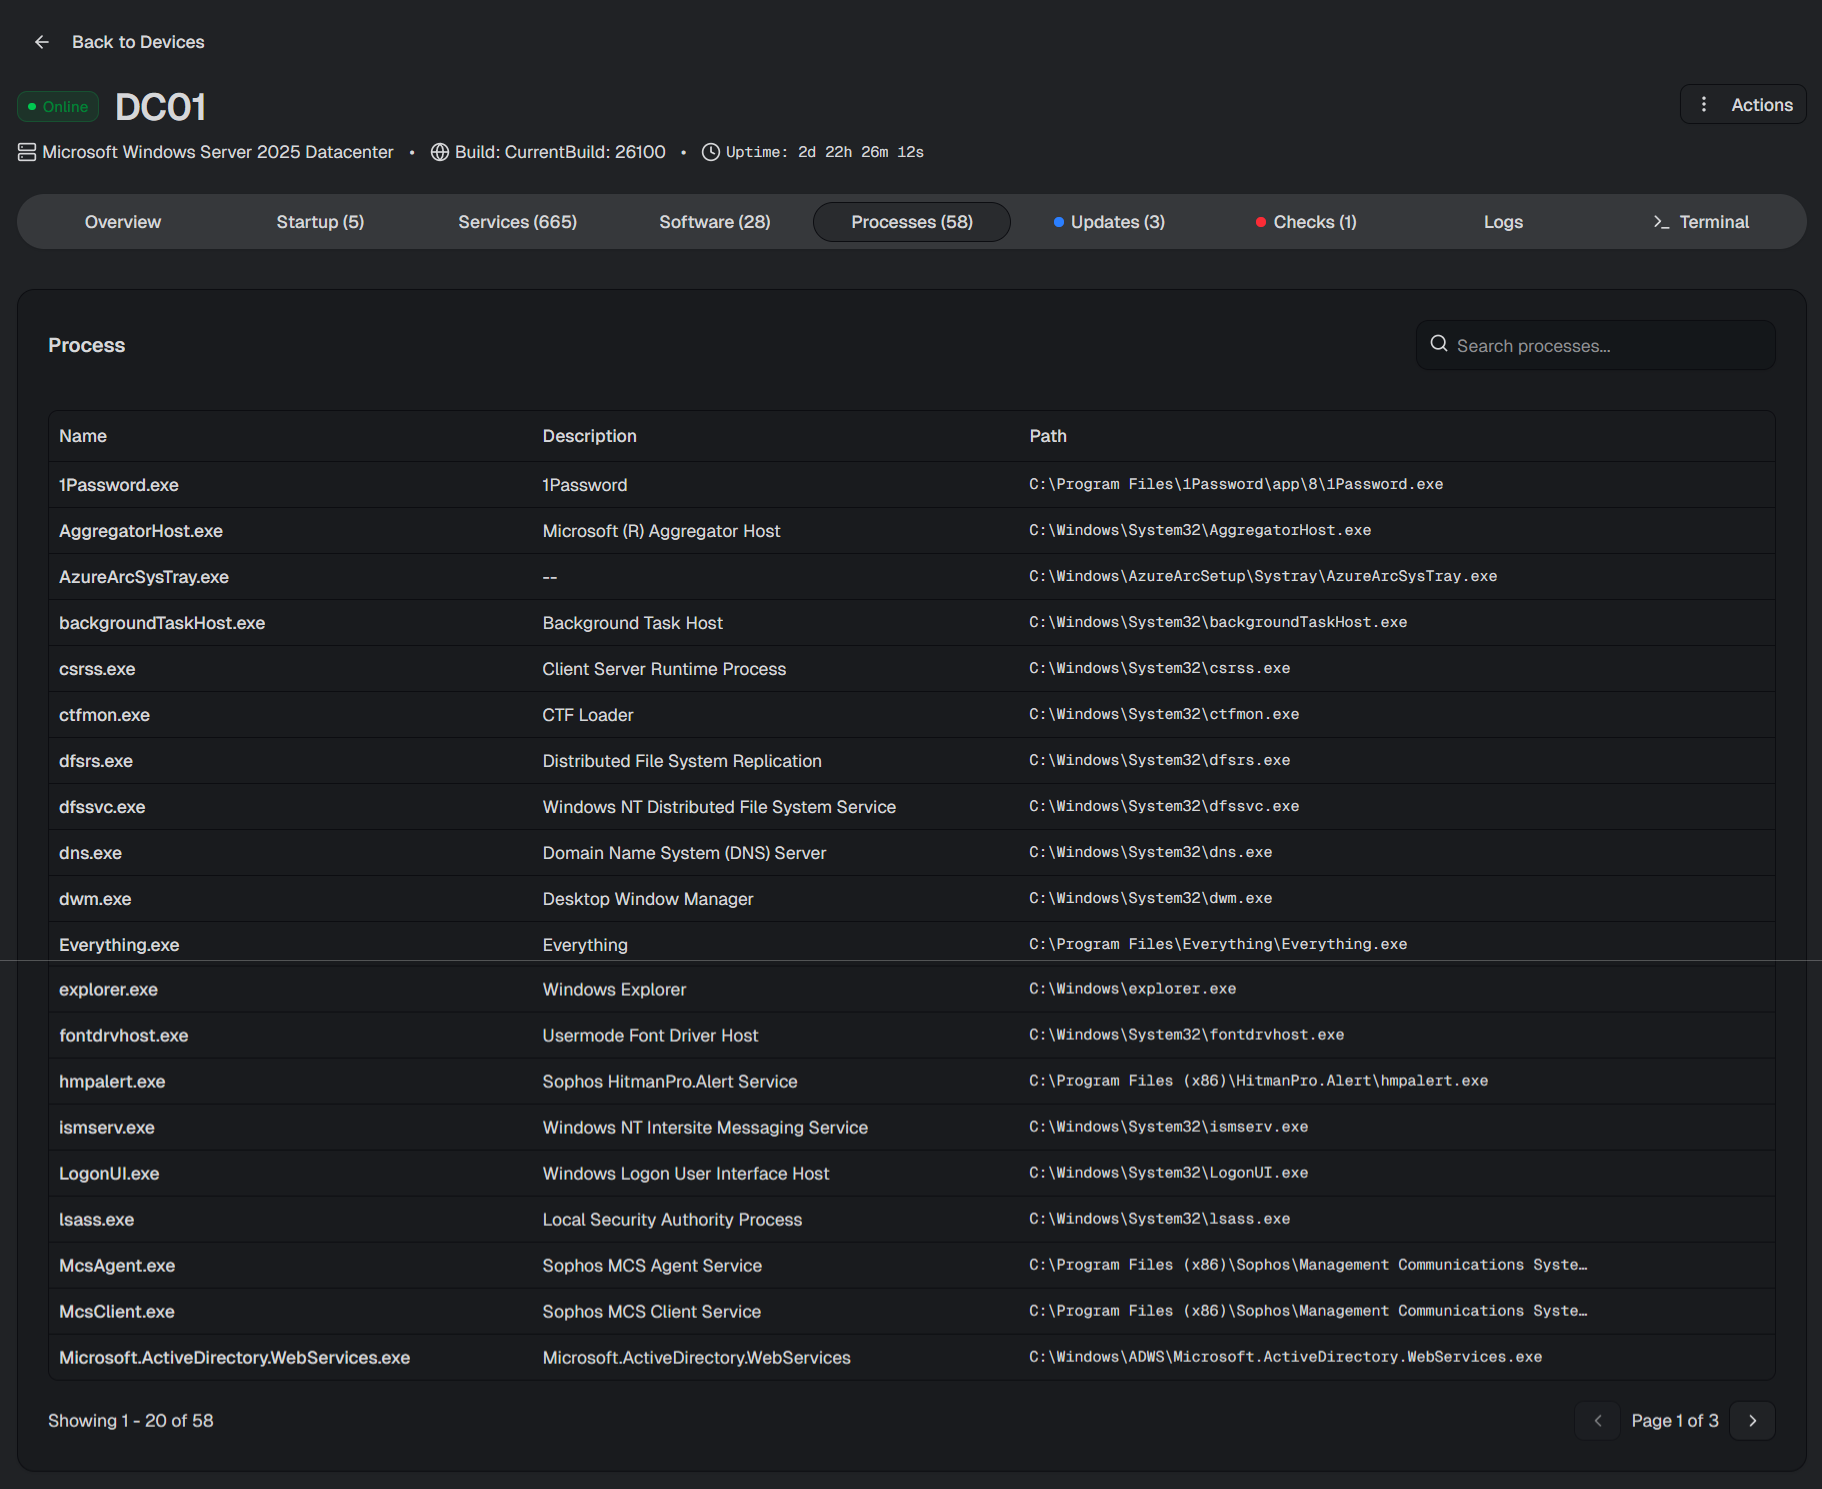Open the Terminal tab
1822x1489 pixels.
point(1700,222)
